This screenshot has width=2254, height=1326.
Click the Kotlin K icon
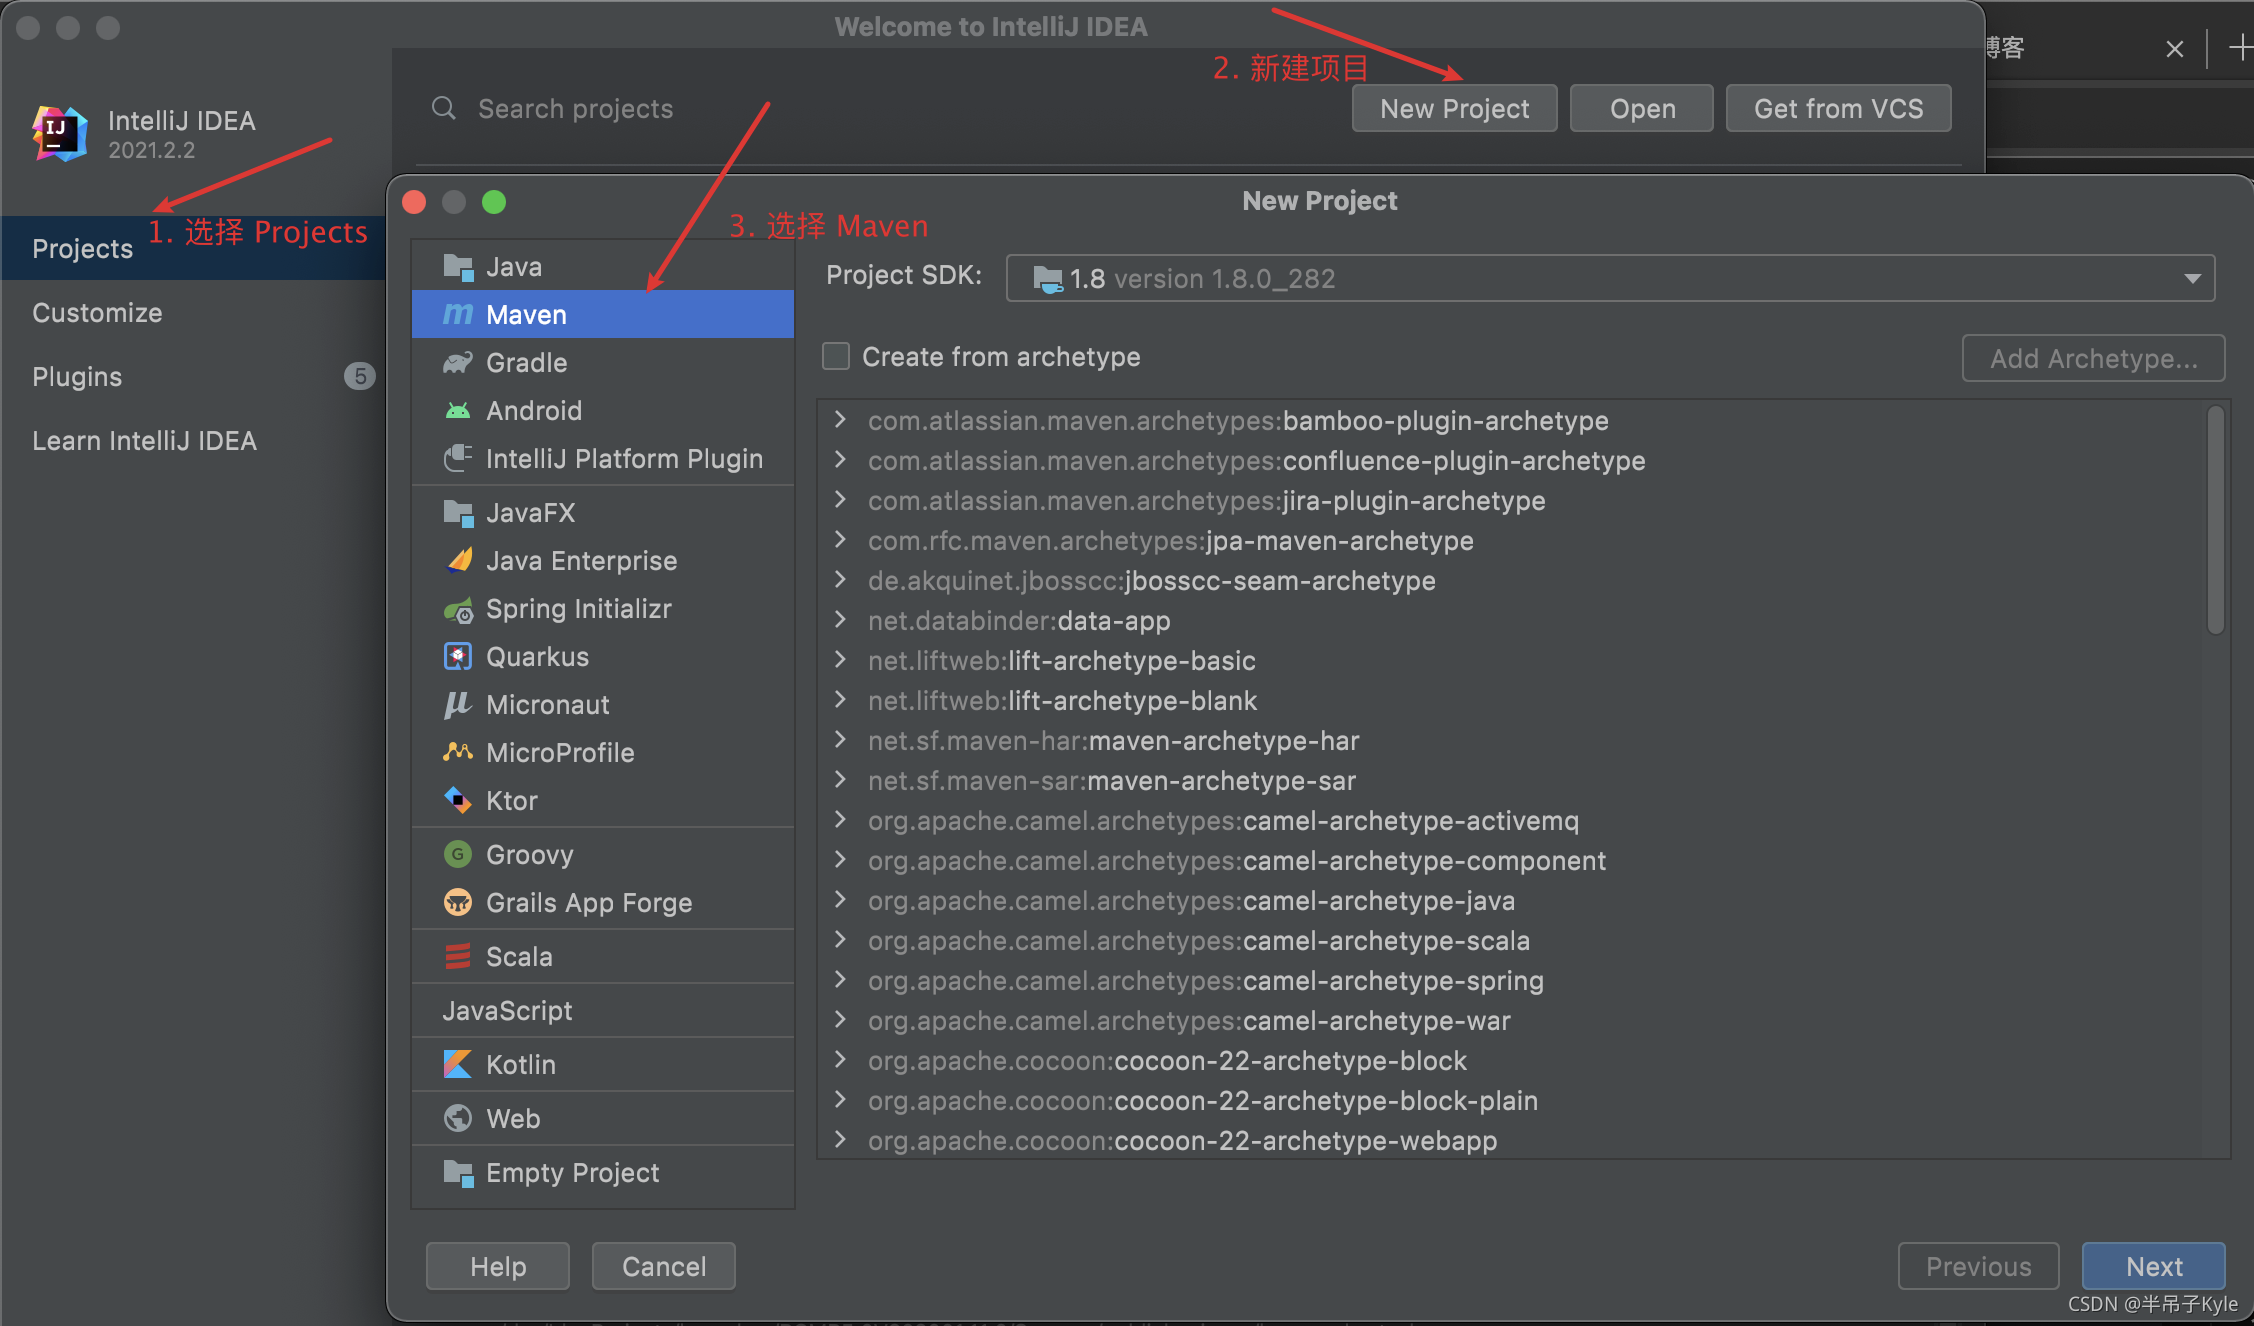point(458,1065)
